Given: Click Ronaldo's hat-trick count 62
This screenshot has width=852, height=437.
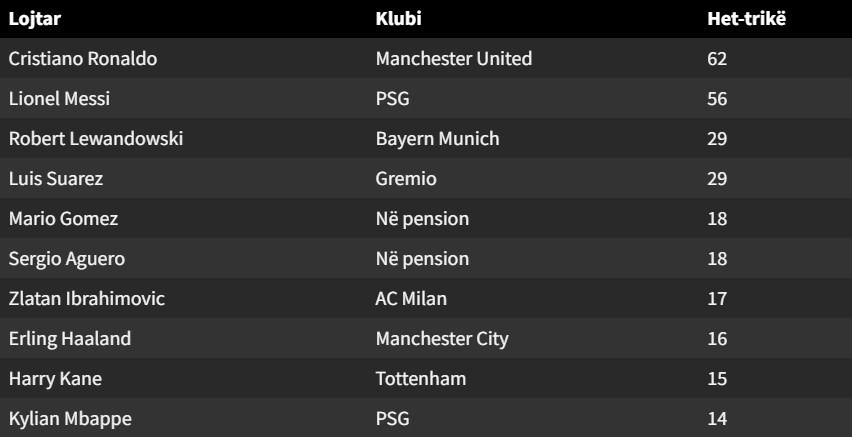Looking at the screenshot, I should click(717, 58).
